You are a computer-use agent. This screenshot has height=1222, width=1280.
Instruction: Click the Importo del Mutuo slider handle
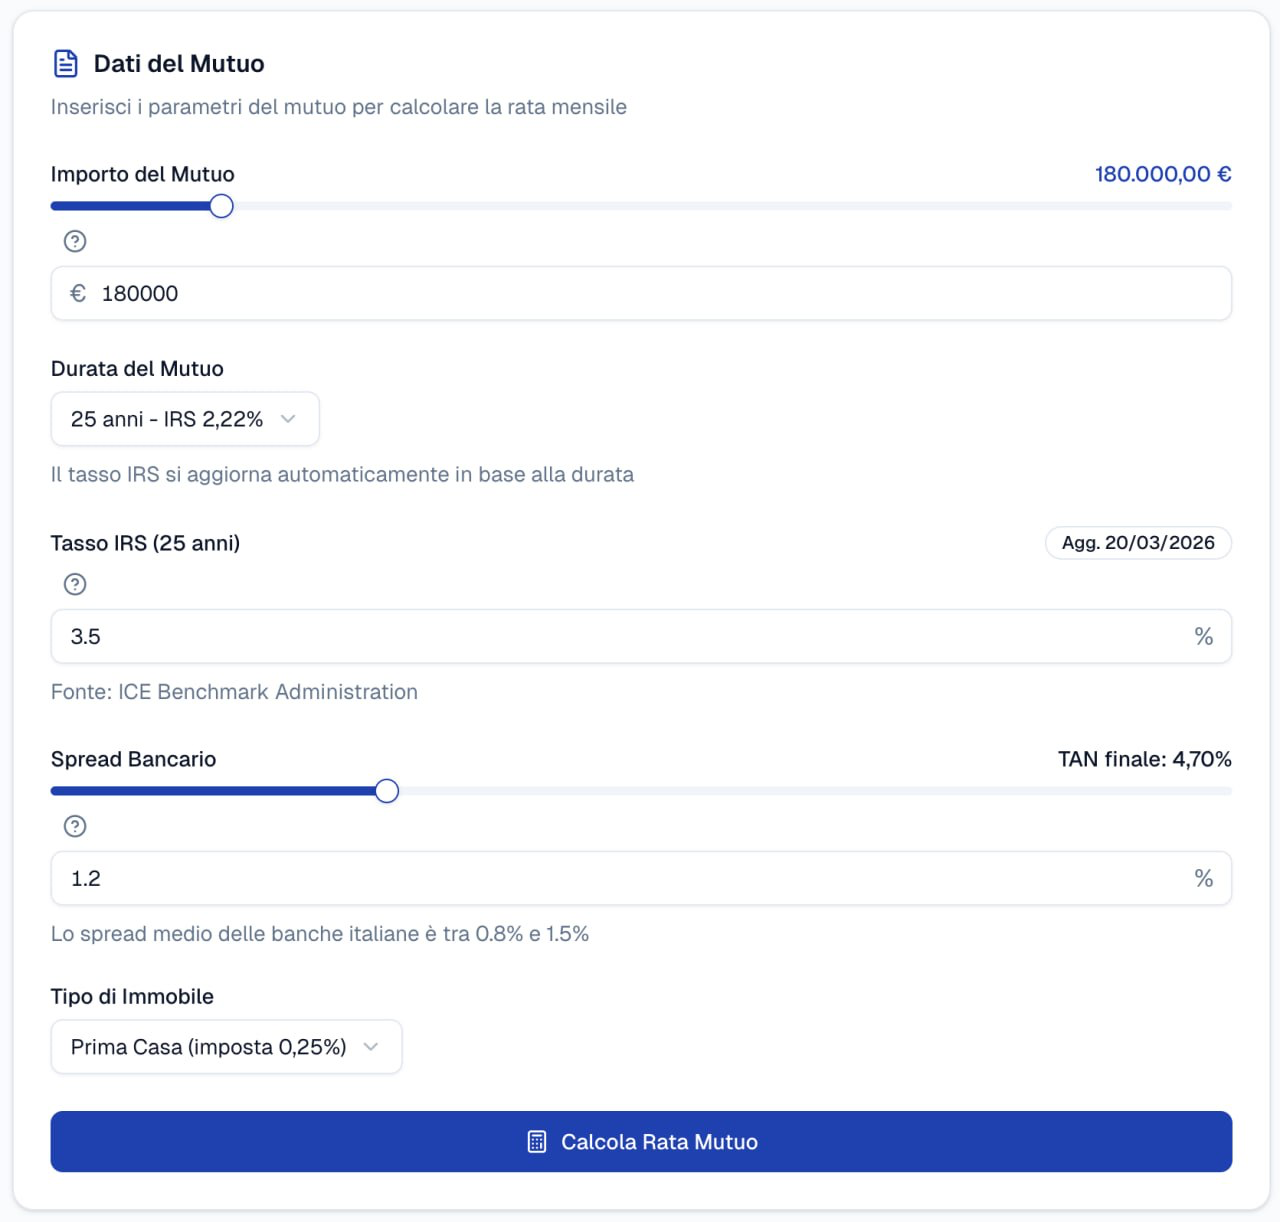tap(221, 206)
